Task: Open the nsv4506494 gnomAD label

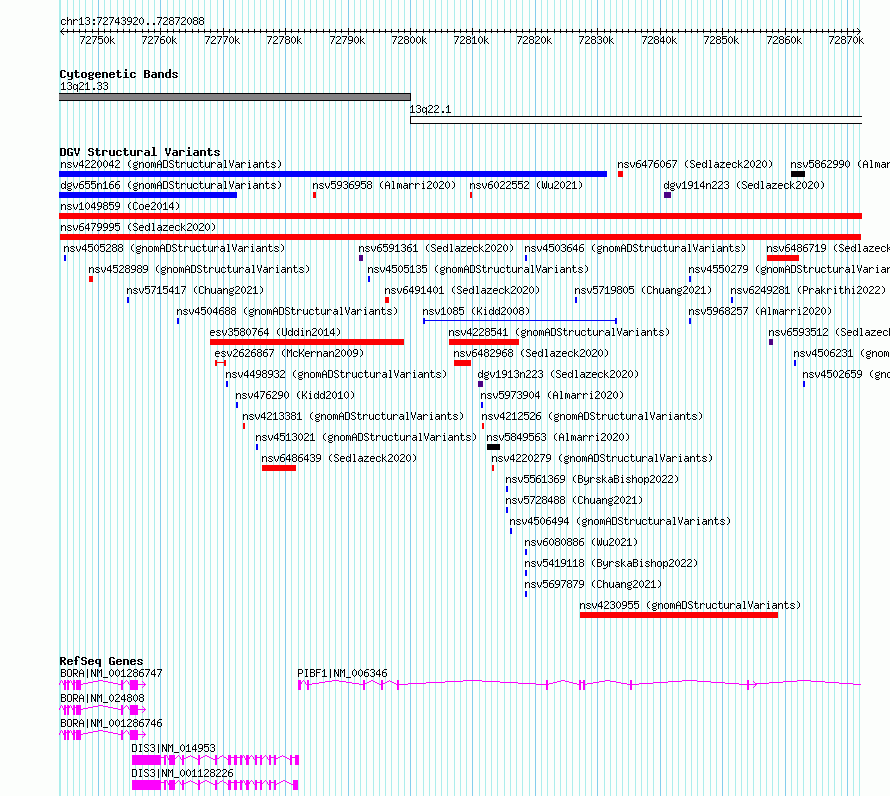Action: 620,521
